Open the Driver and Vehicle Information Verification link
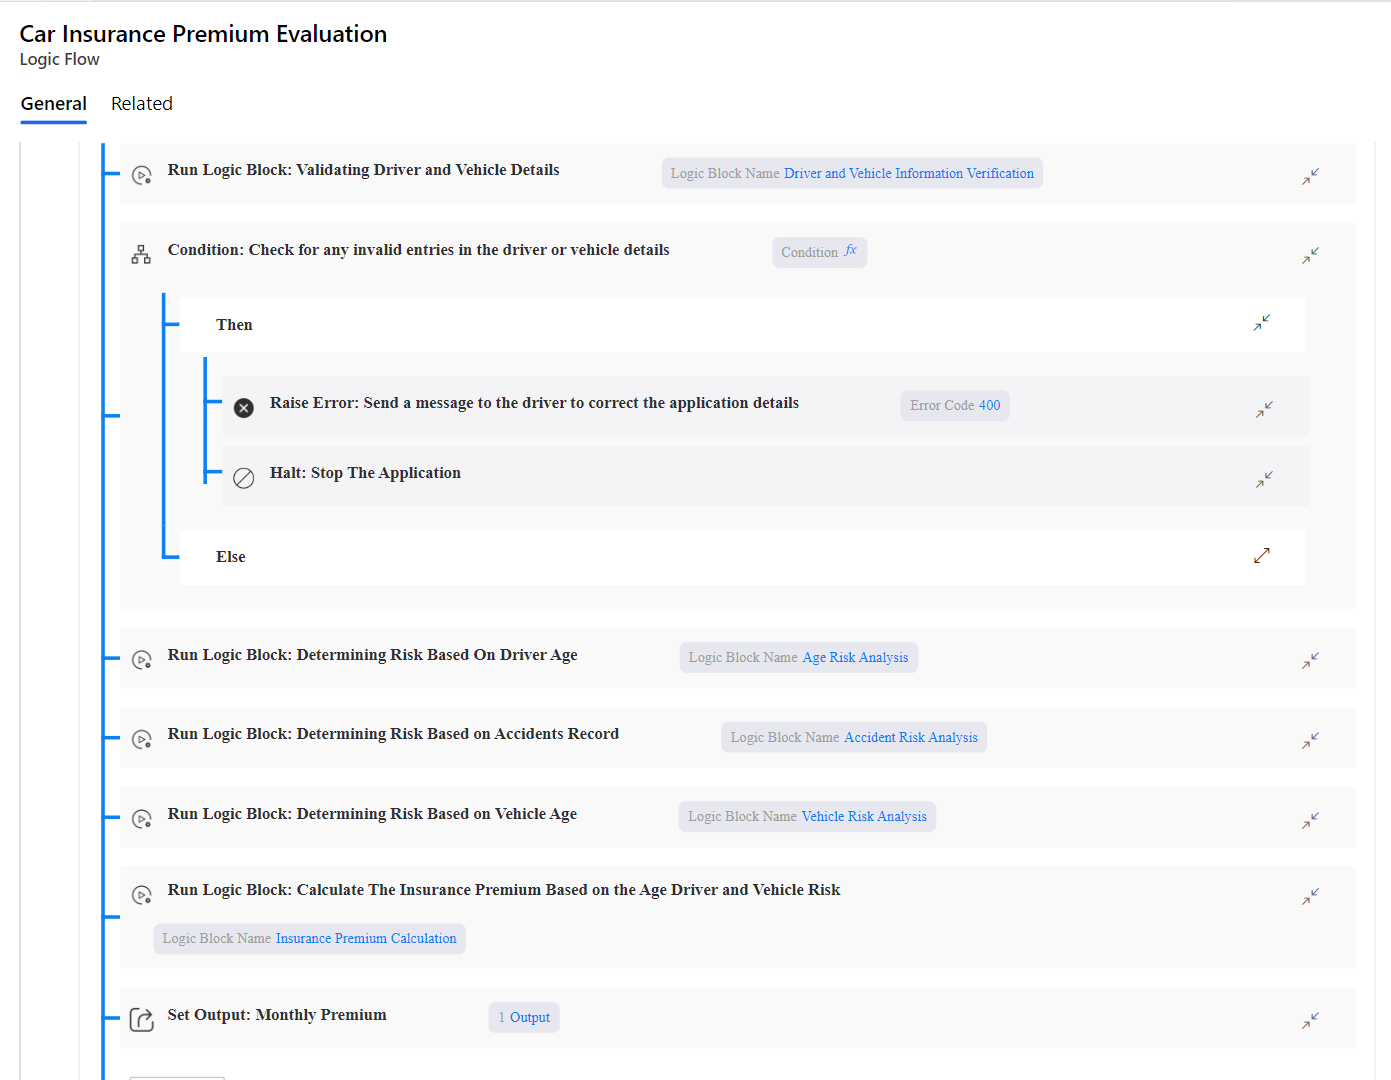1391x1080 pixels. pos(909,173)
